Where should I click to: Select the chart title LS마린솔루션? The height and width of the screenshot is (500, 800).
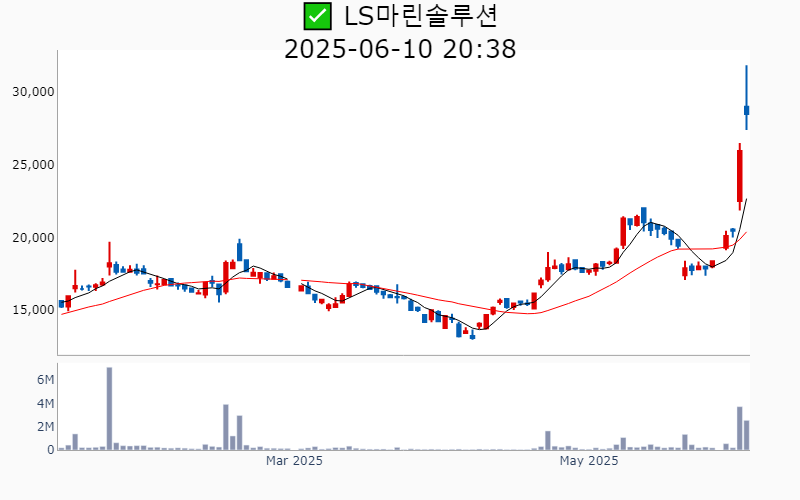pyautogui.click(x=420, y=16)
